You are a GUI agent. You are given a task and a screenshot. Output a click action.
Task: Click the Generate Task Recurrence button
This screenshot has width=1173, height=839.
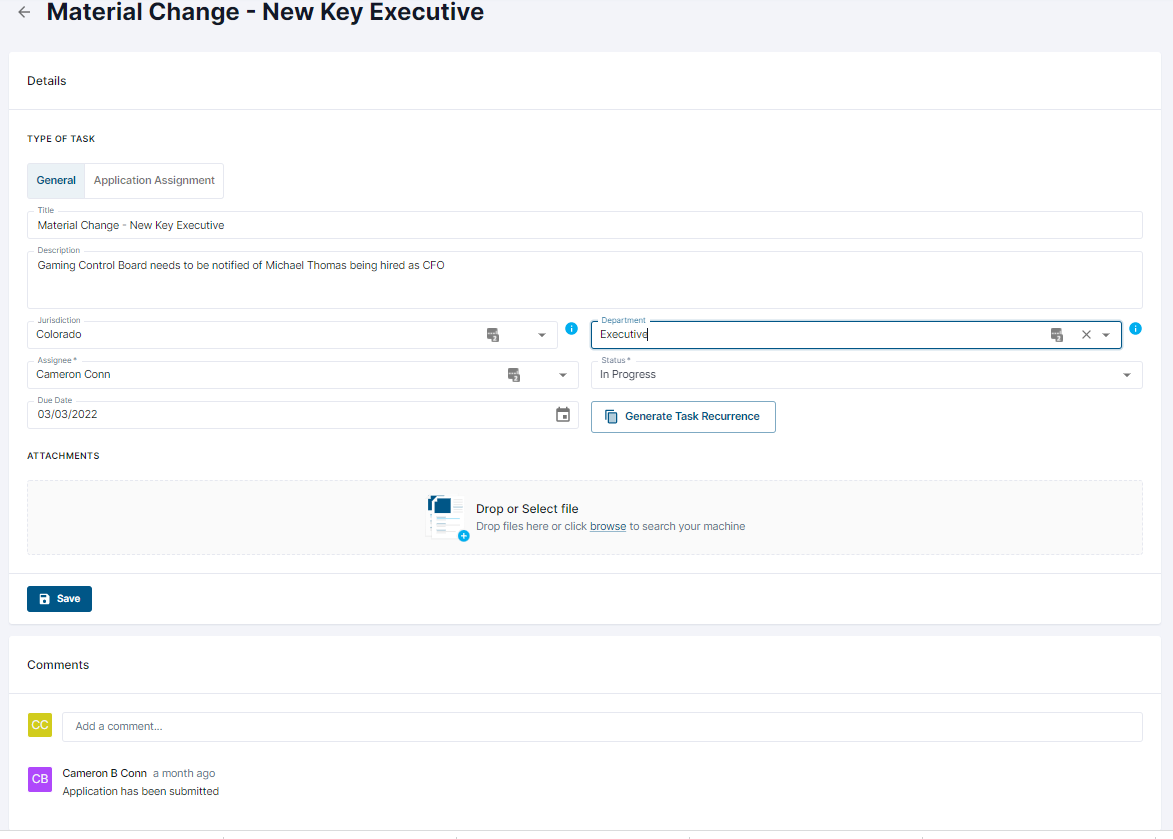(683, 416)
